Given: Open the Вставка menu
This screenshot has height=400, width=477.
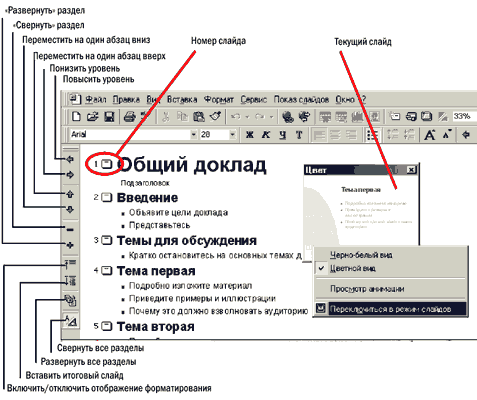Looking at the screenshot, I should pyautogui.click(x=182, y=99).
